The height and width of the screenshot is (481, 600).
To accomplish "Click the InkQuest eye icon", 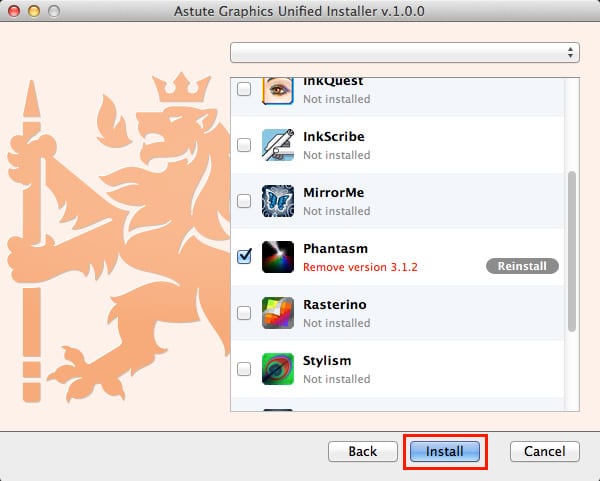I will click(x=278, y=91).
